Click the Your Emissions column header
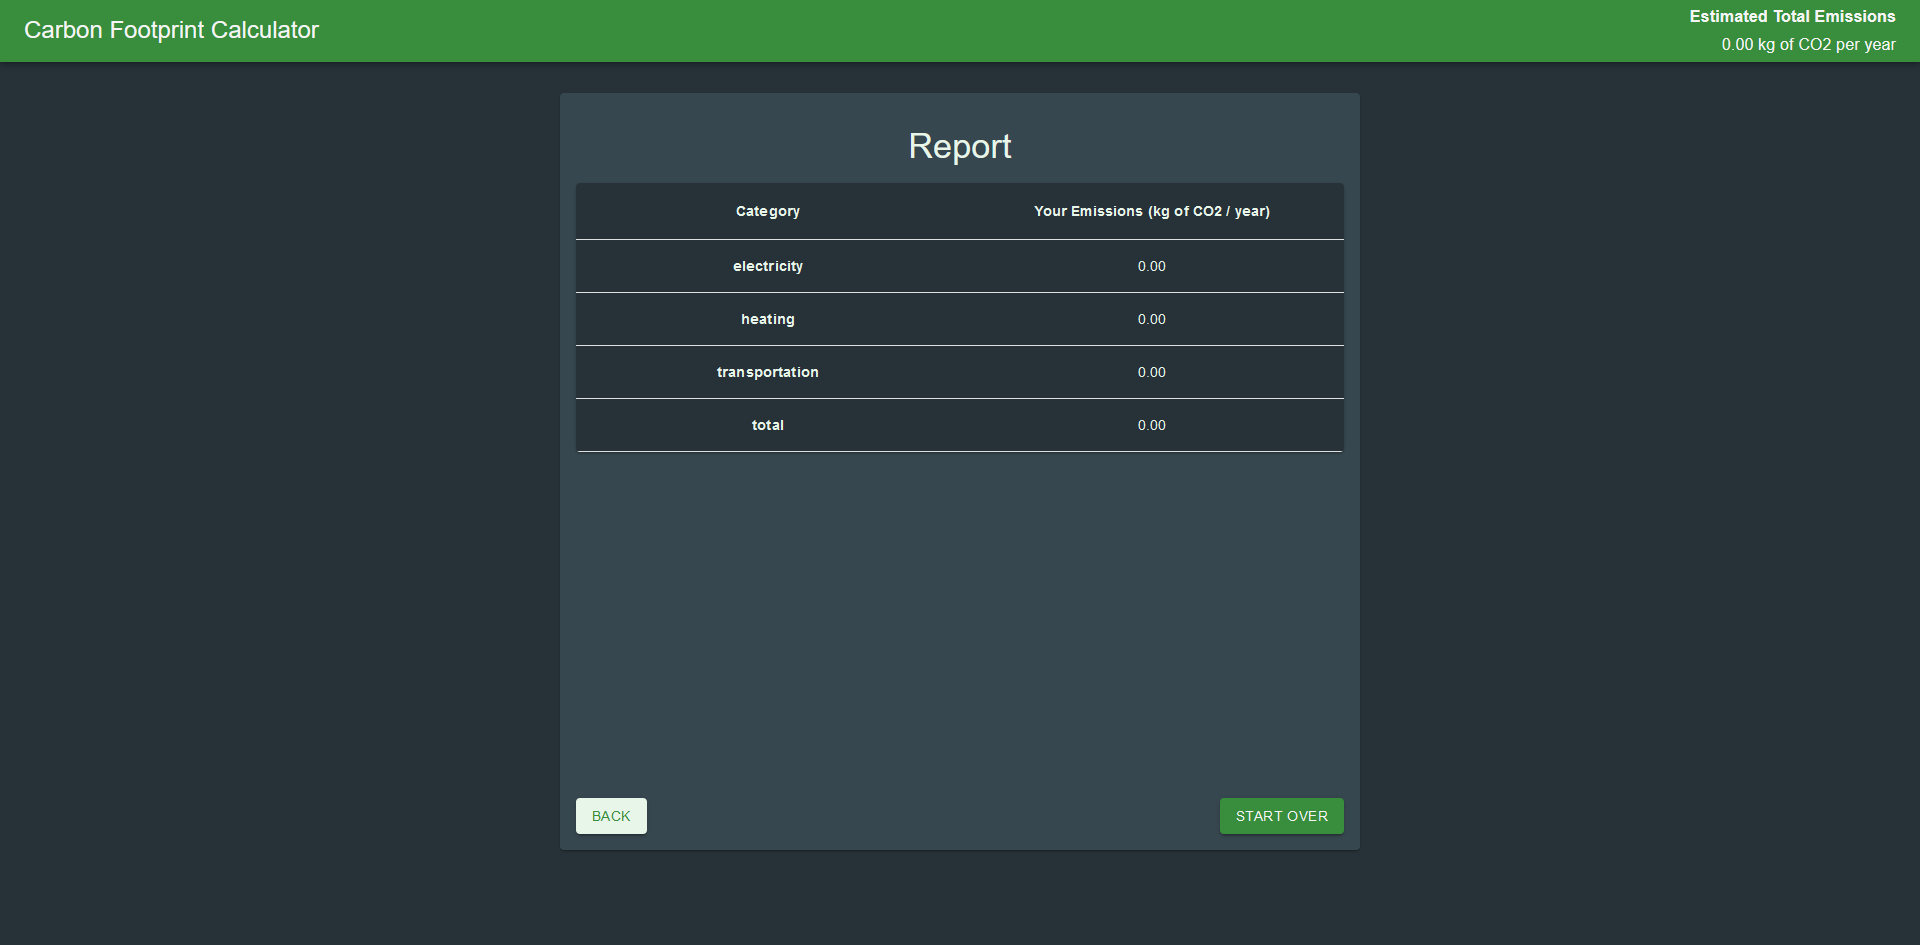 pyautogui.click(x=1151, y=211)
